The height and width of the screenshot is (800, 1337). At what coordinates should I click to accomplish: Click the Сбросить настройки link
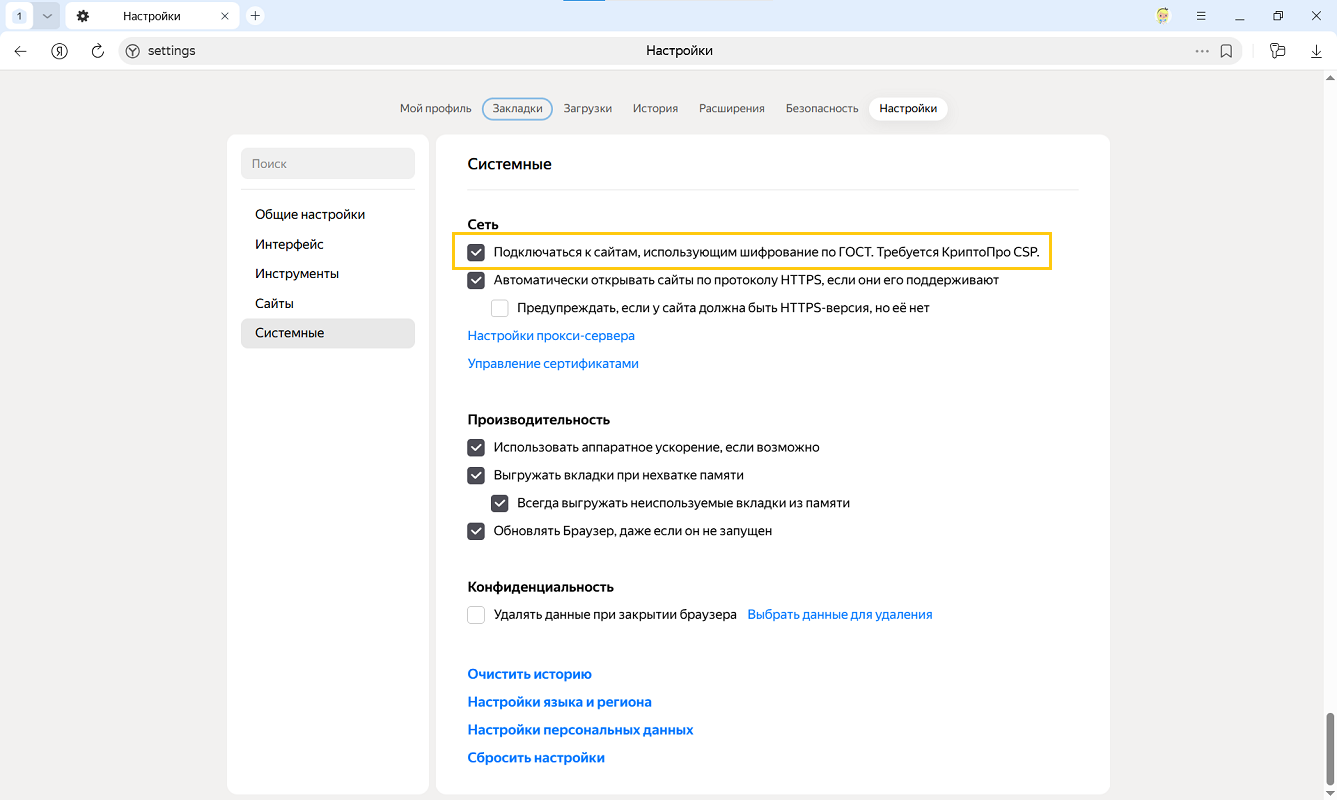pyautogui.click(x=536, y=758)
